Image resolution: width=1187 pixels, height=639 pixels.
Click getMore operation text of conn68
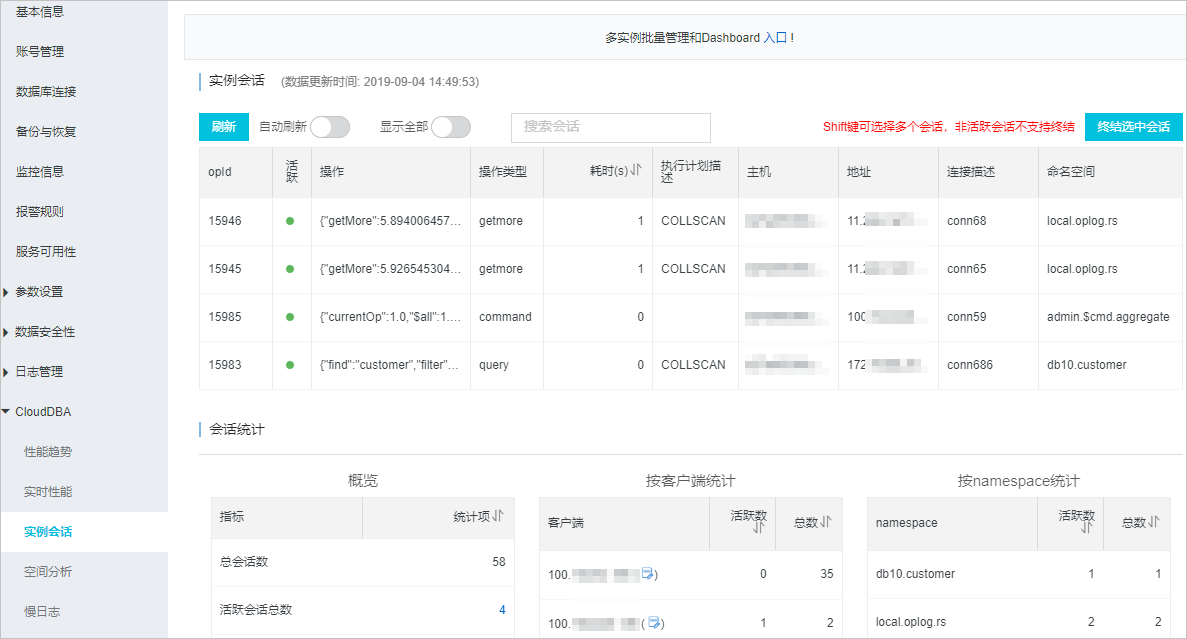390,221
